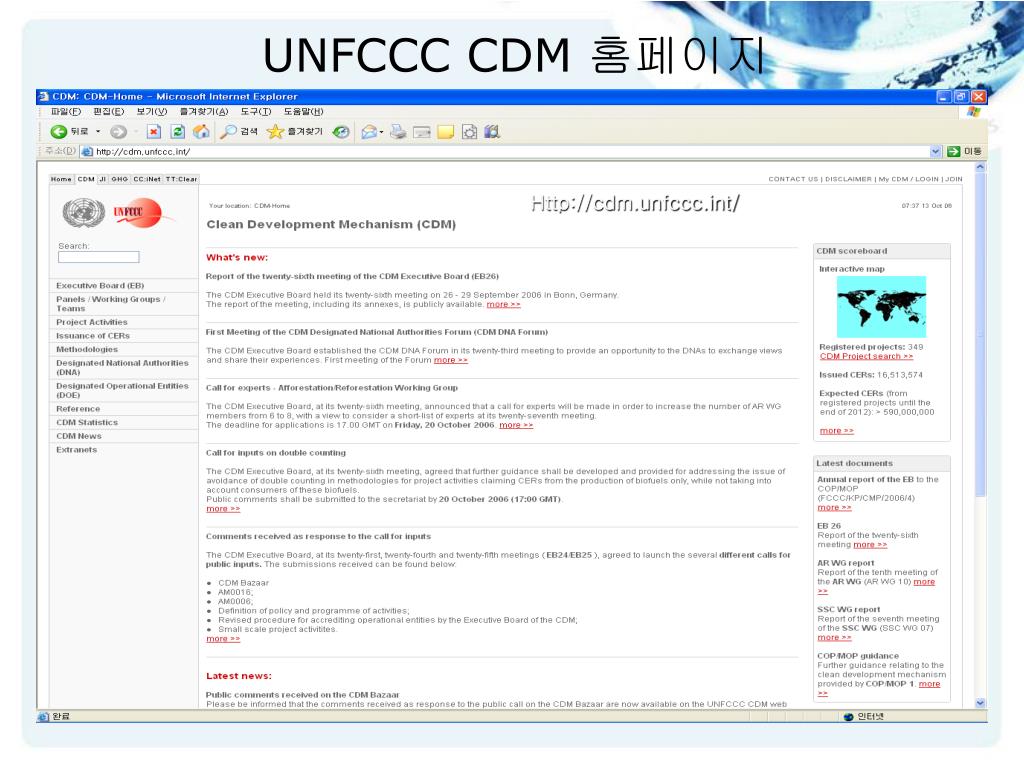
Task: Click the status bar page icon beside 완료
Action: (44, 716)
